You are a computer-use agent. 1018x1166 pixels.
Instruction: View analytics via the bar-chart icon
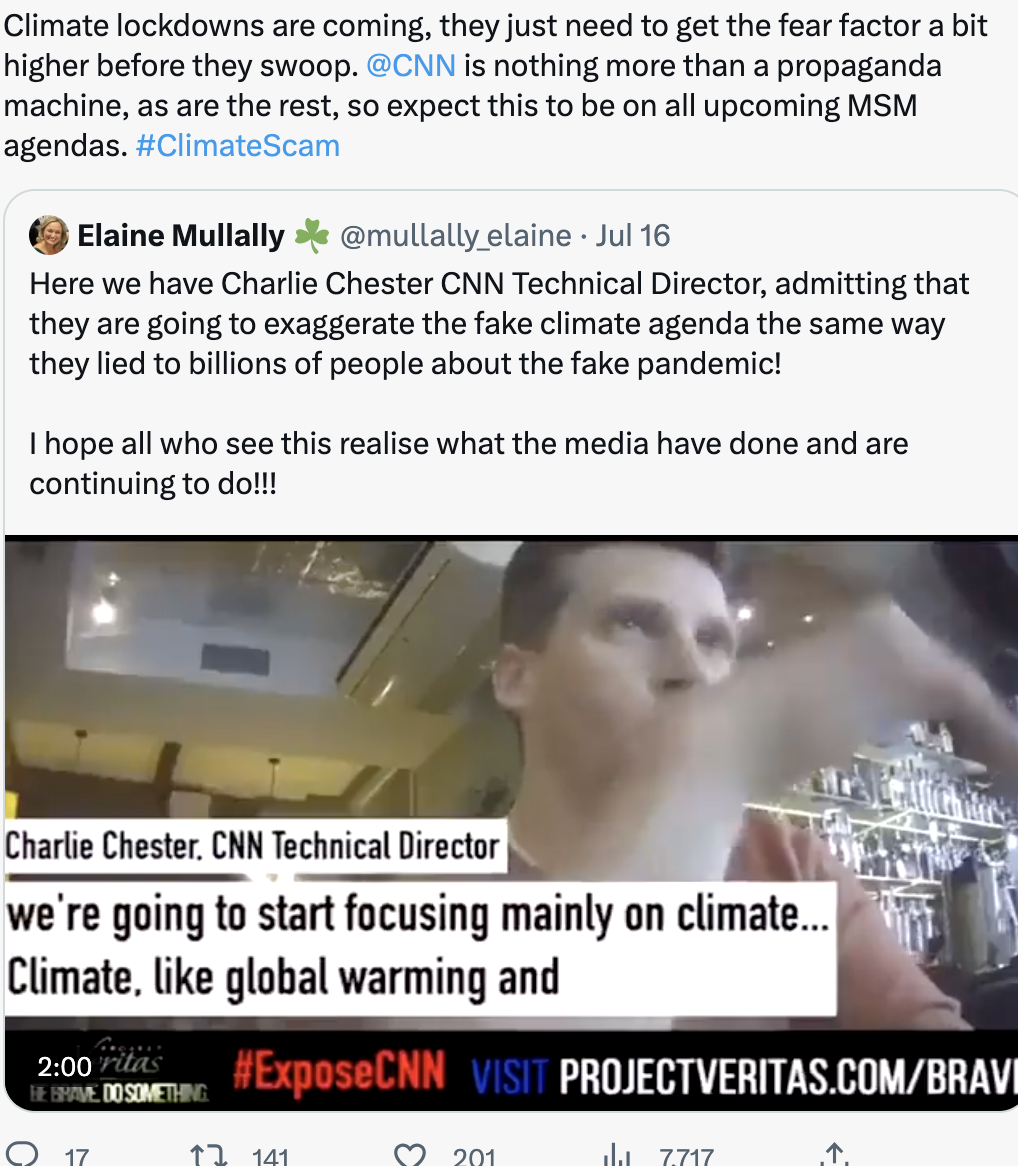point(616,1156)
